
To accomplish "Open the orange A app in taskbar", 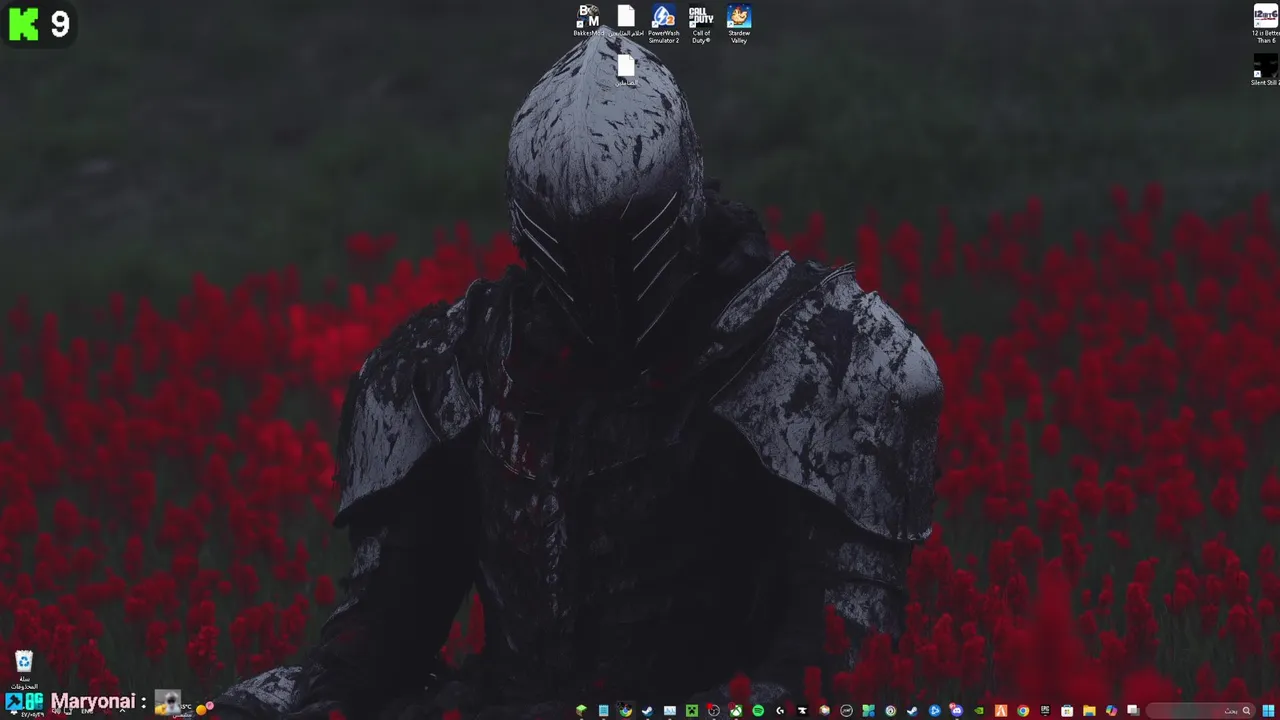I will point(1001,710).
